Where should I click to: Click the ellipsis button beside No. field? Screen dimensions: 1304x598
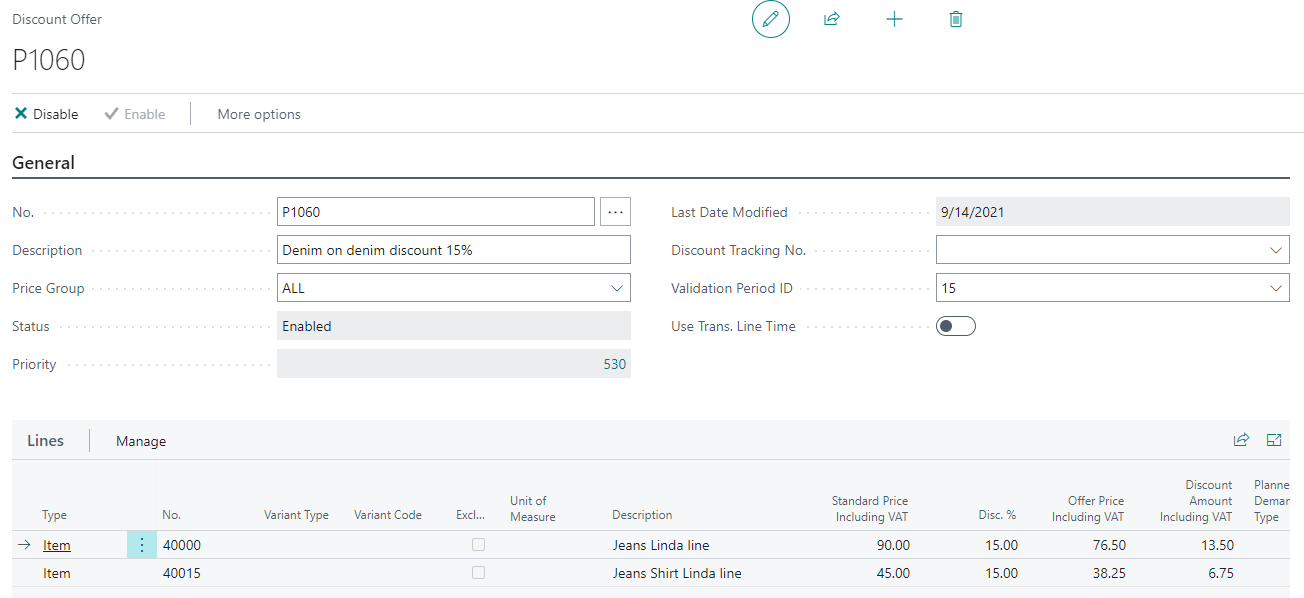pos(615,212)
